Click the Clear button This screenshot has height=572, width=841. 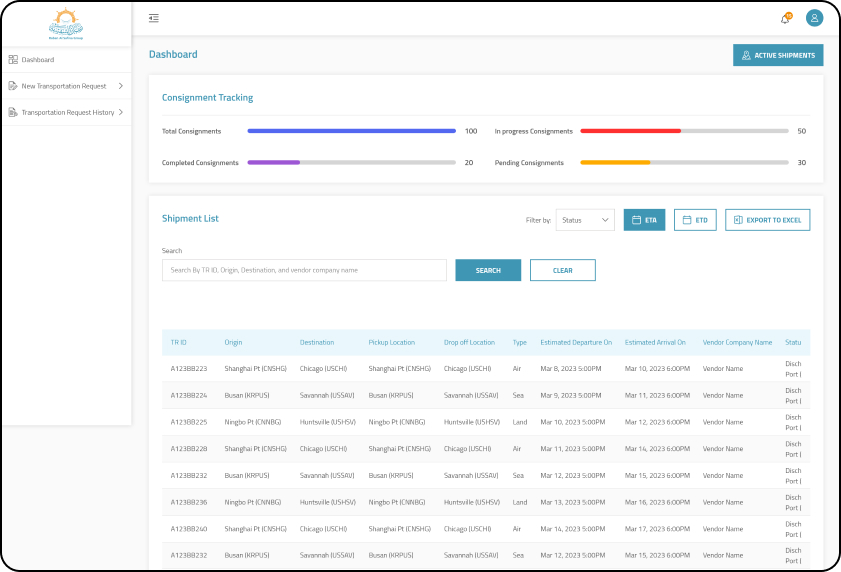coord(562,270)
